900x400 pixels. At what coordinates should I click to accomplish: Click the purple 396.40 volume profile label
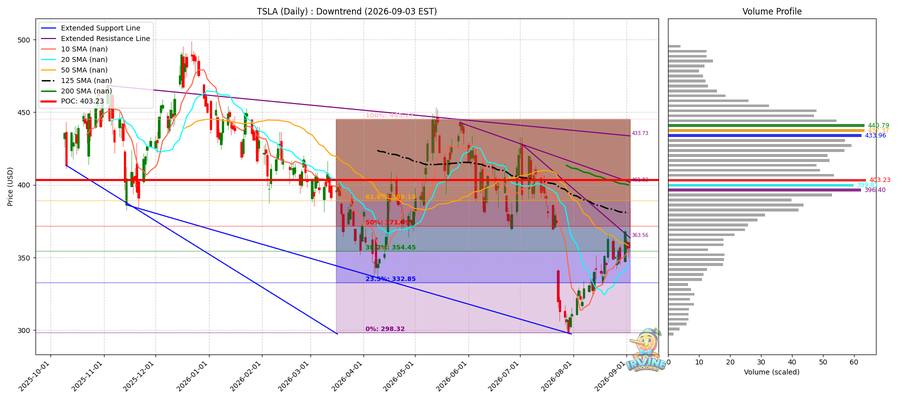coord(874,190)
